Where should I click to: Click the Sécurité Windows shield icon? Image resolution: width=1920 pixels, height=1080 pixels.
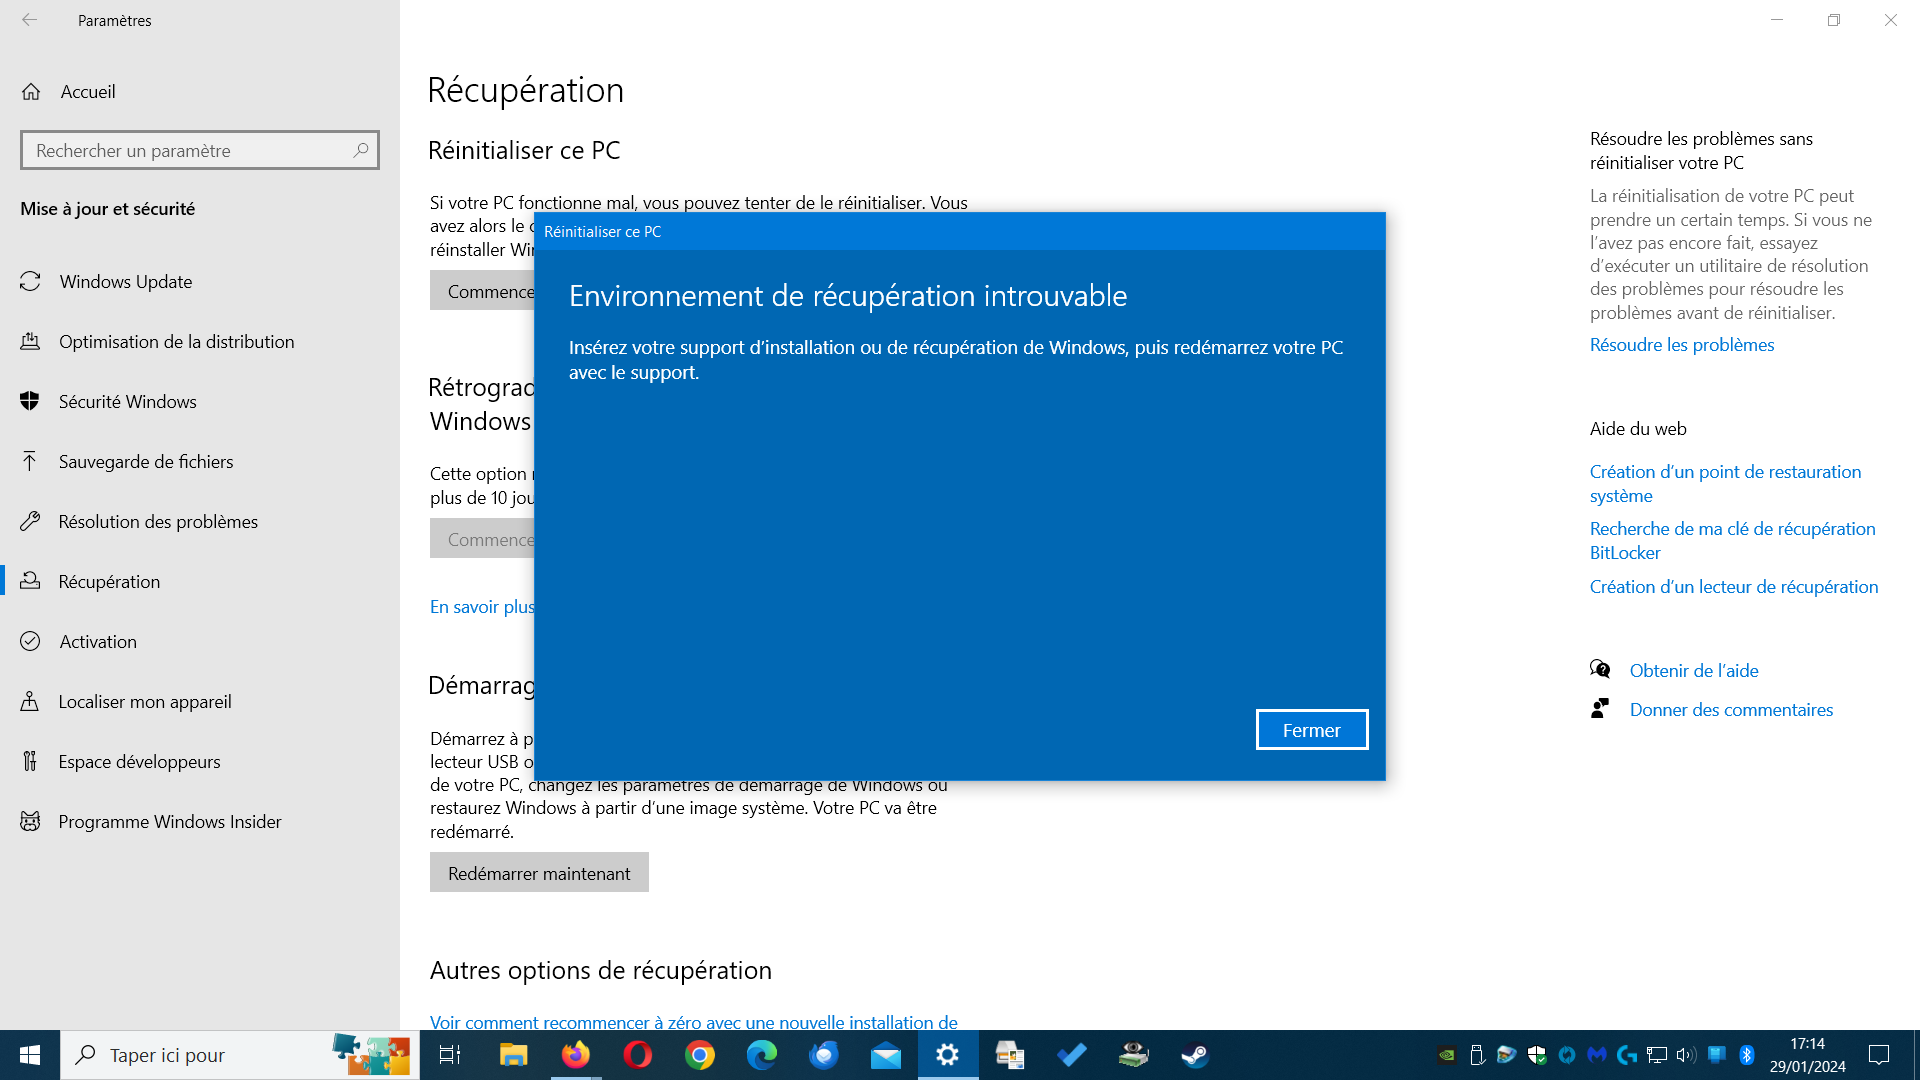click(x=31, y=401)
